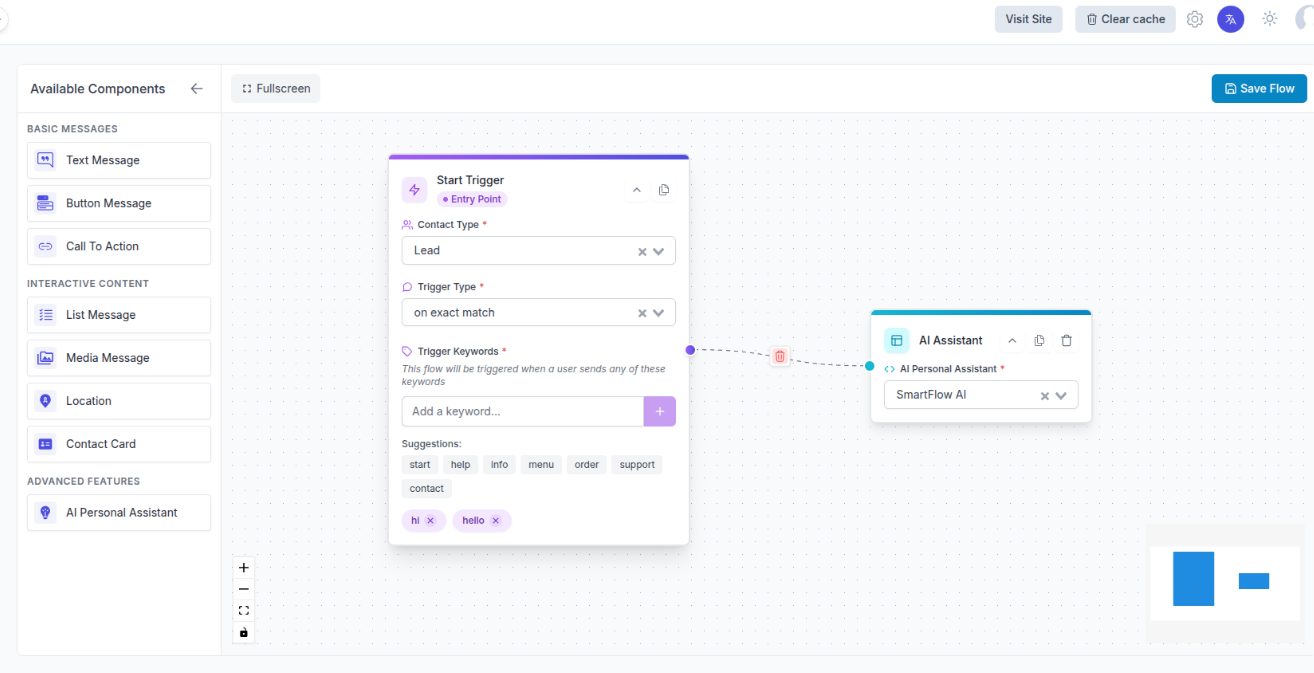Screen dimensions: 1314x673
Task: Add a keyword using the green plus button
Action: click(x=659, y=411)
